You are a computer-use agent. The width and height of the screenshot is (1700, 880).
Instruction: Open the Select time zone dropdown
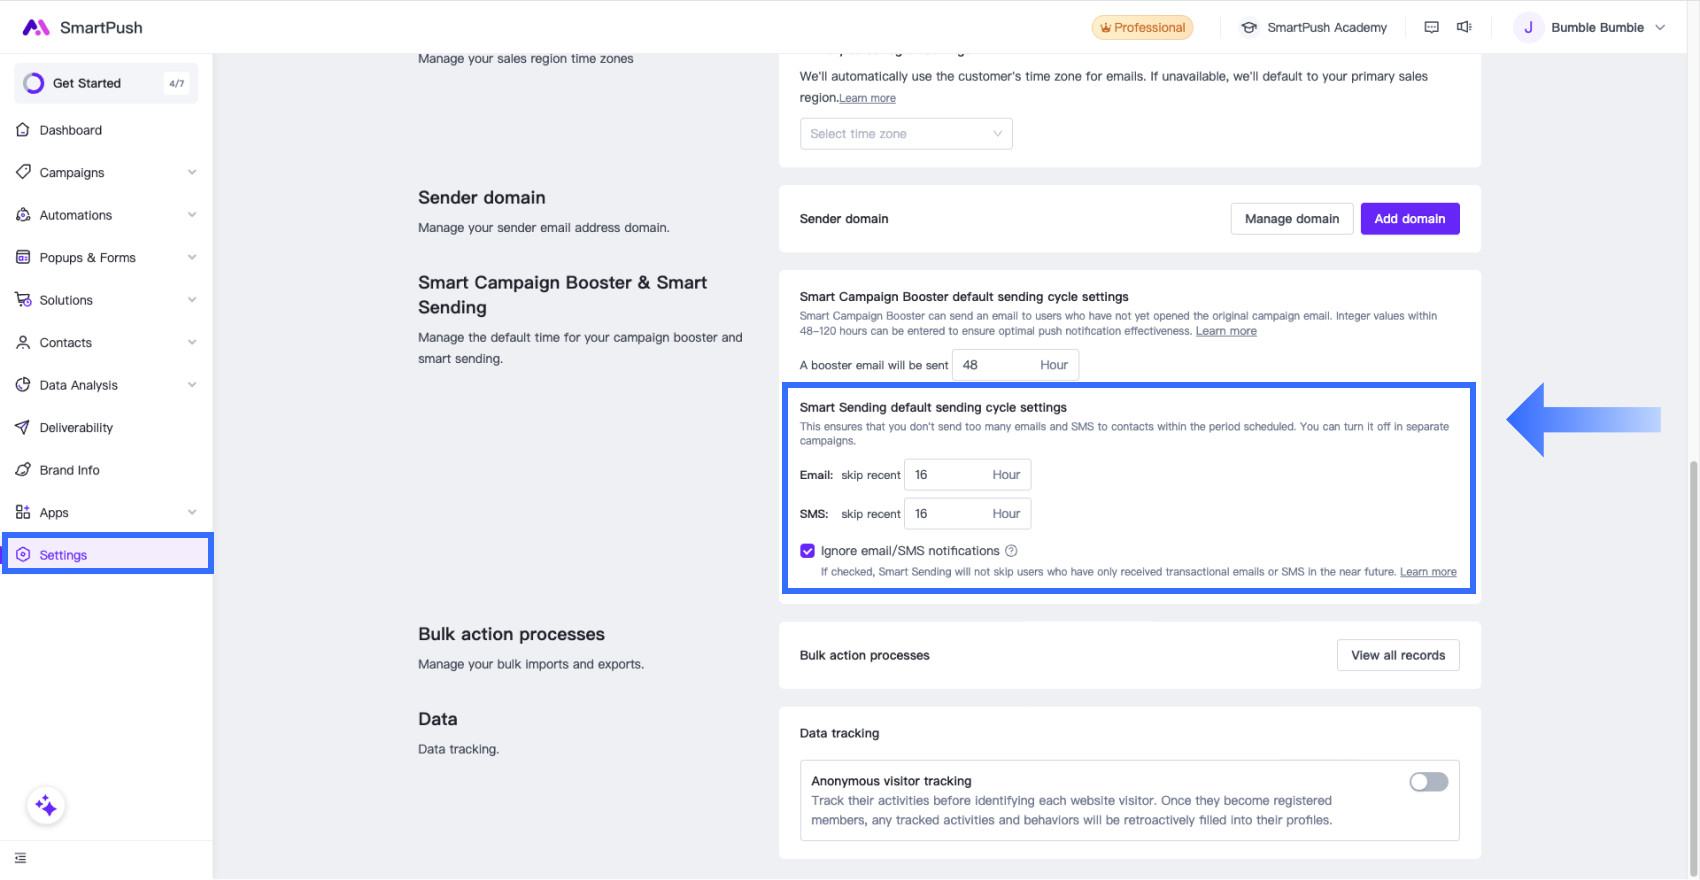(x=906, y=134)
